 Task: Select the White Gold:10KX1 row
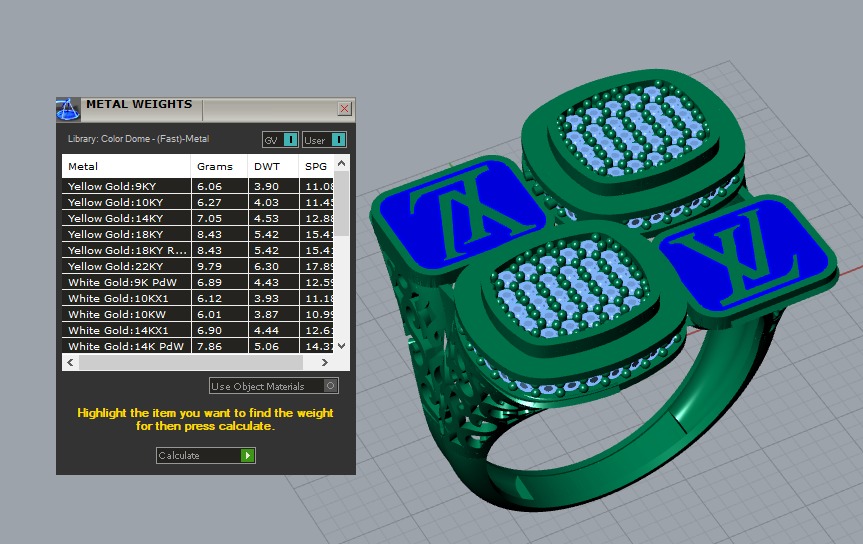[x=198, y=298]
